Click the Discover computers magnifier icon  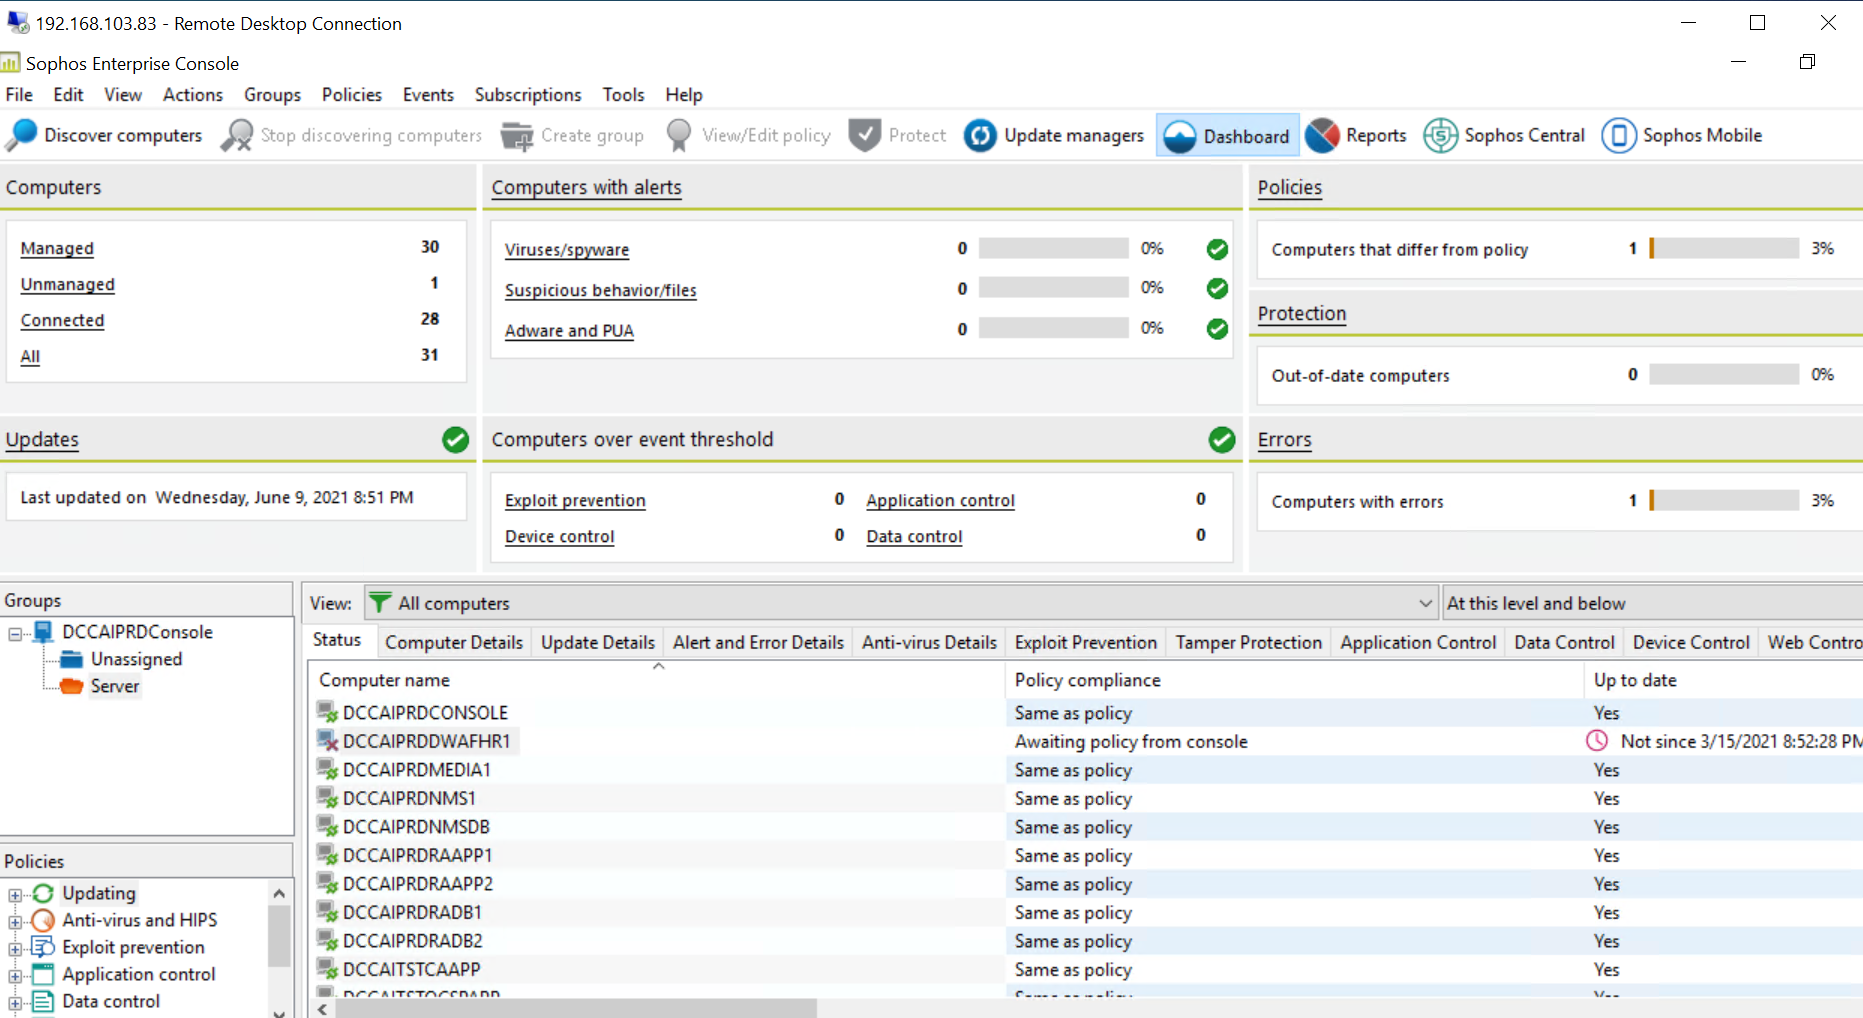[21, 135]
